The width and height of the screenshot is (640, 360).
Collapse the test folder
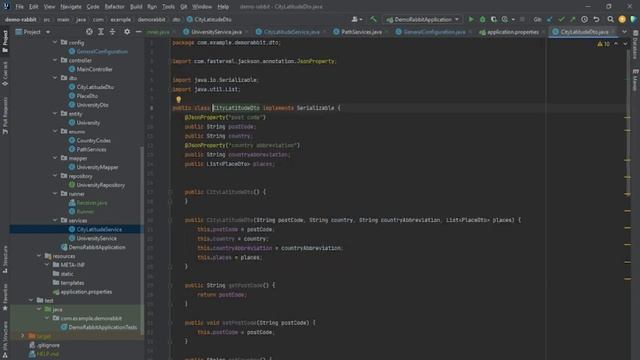[x=31, y=300]
